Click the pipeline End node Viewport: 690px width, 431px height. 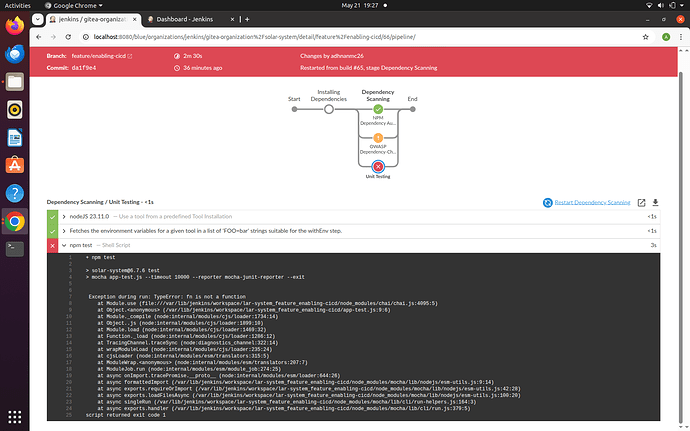click(x=412, y=109)
